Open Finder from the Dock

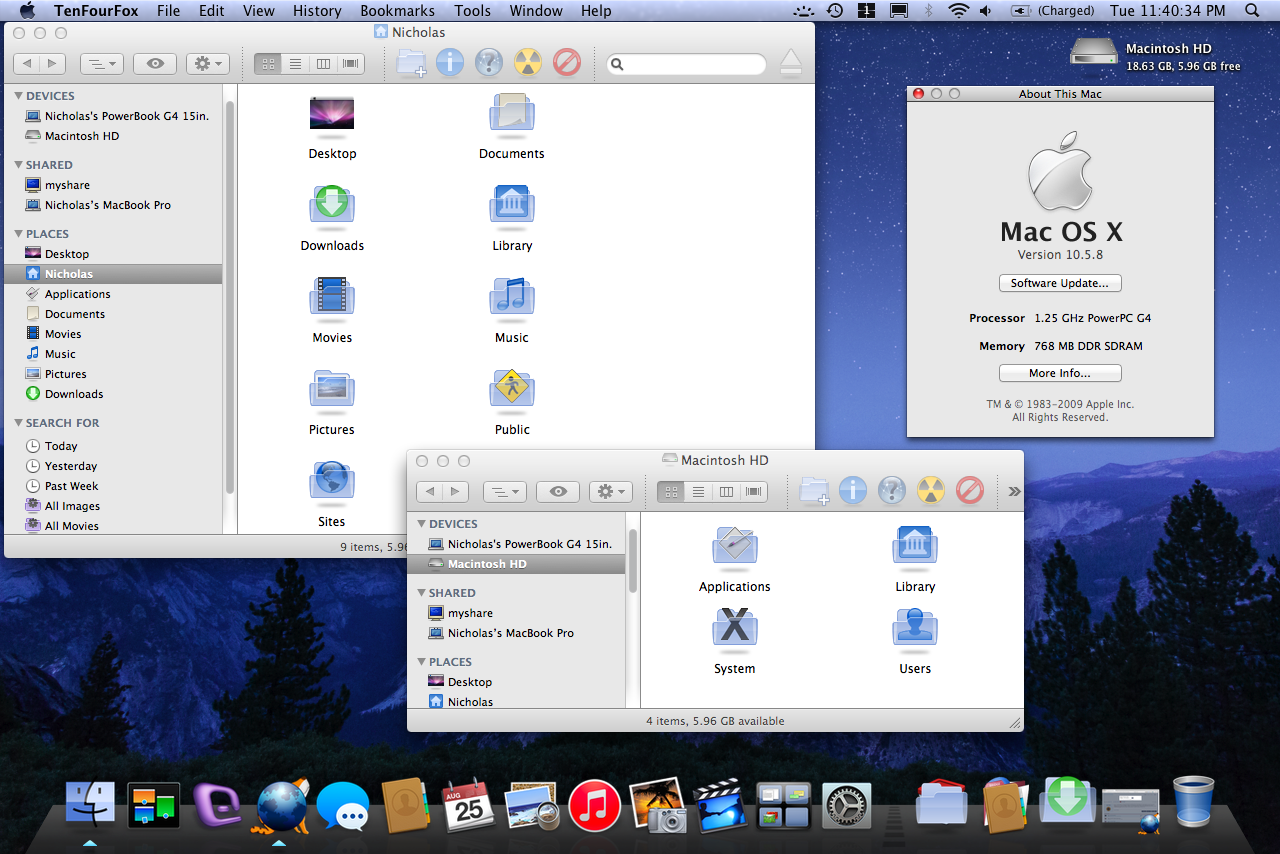90,804
